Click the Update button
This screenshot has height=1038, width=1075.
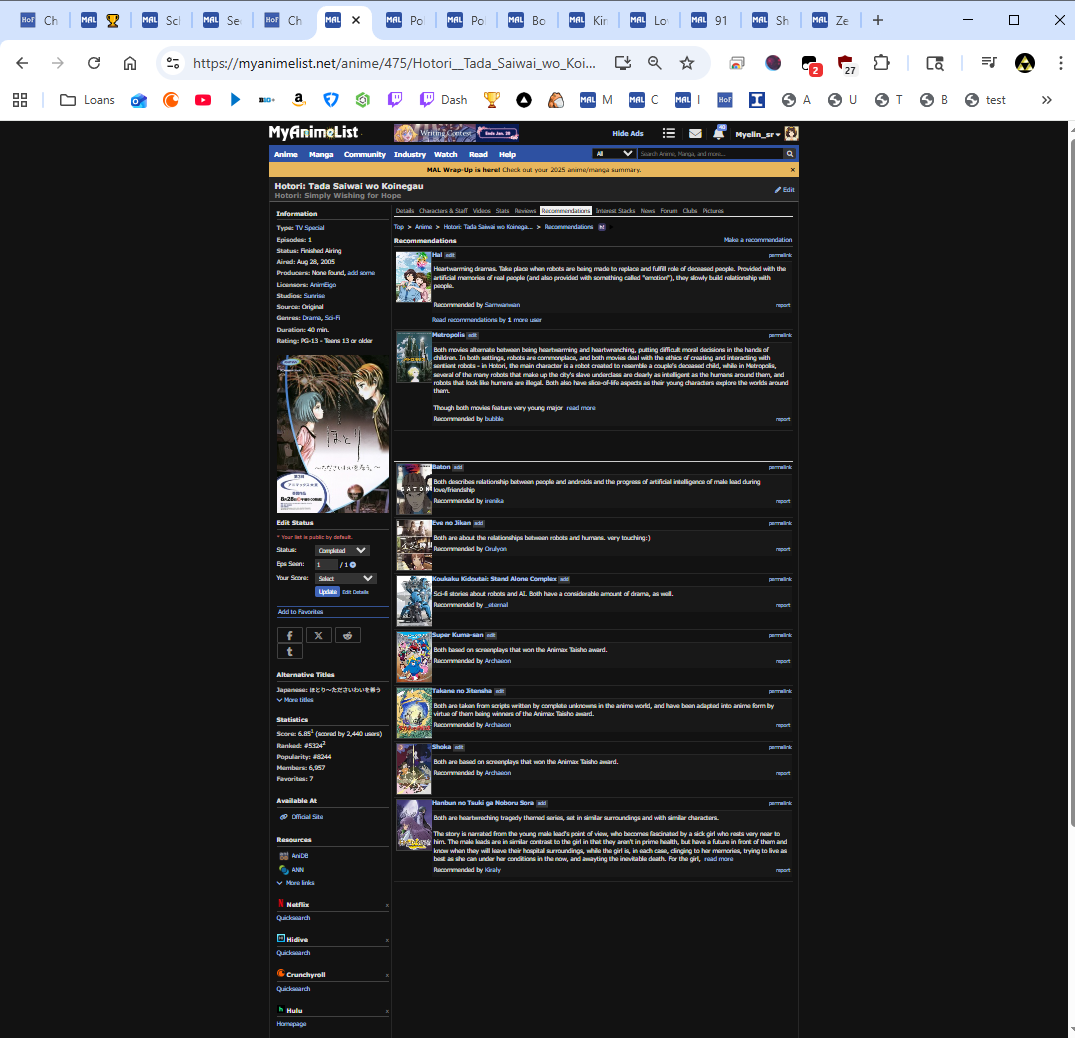(x=328, y=592)
